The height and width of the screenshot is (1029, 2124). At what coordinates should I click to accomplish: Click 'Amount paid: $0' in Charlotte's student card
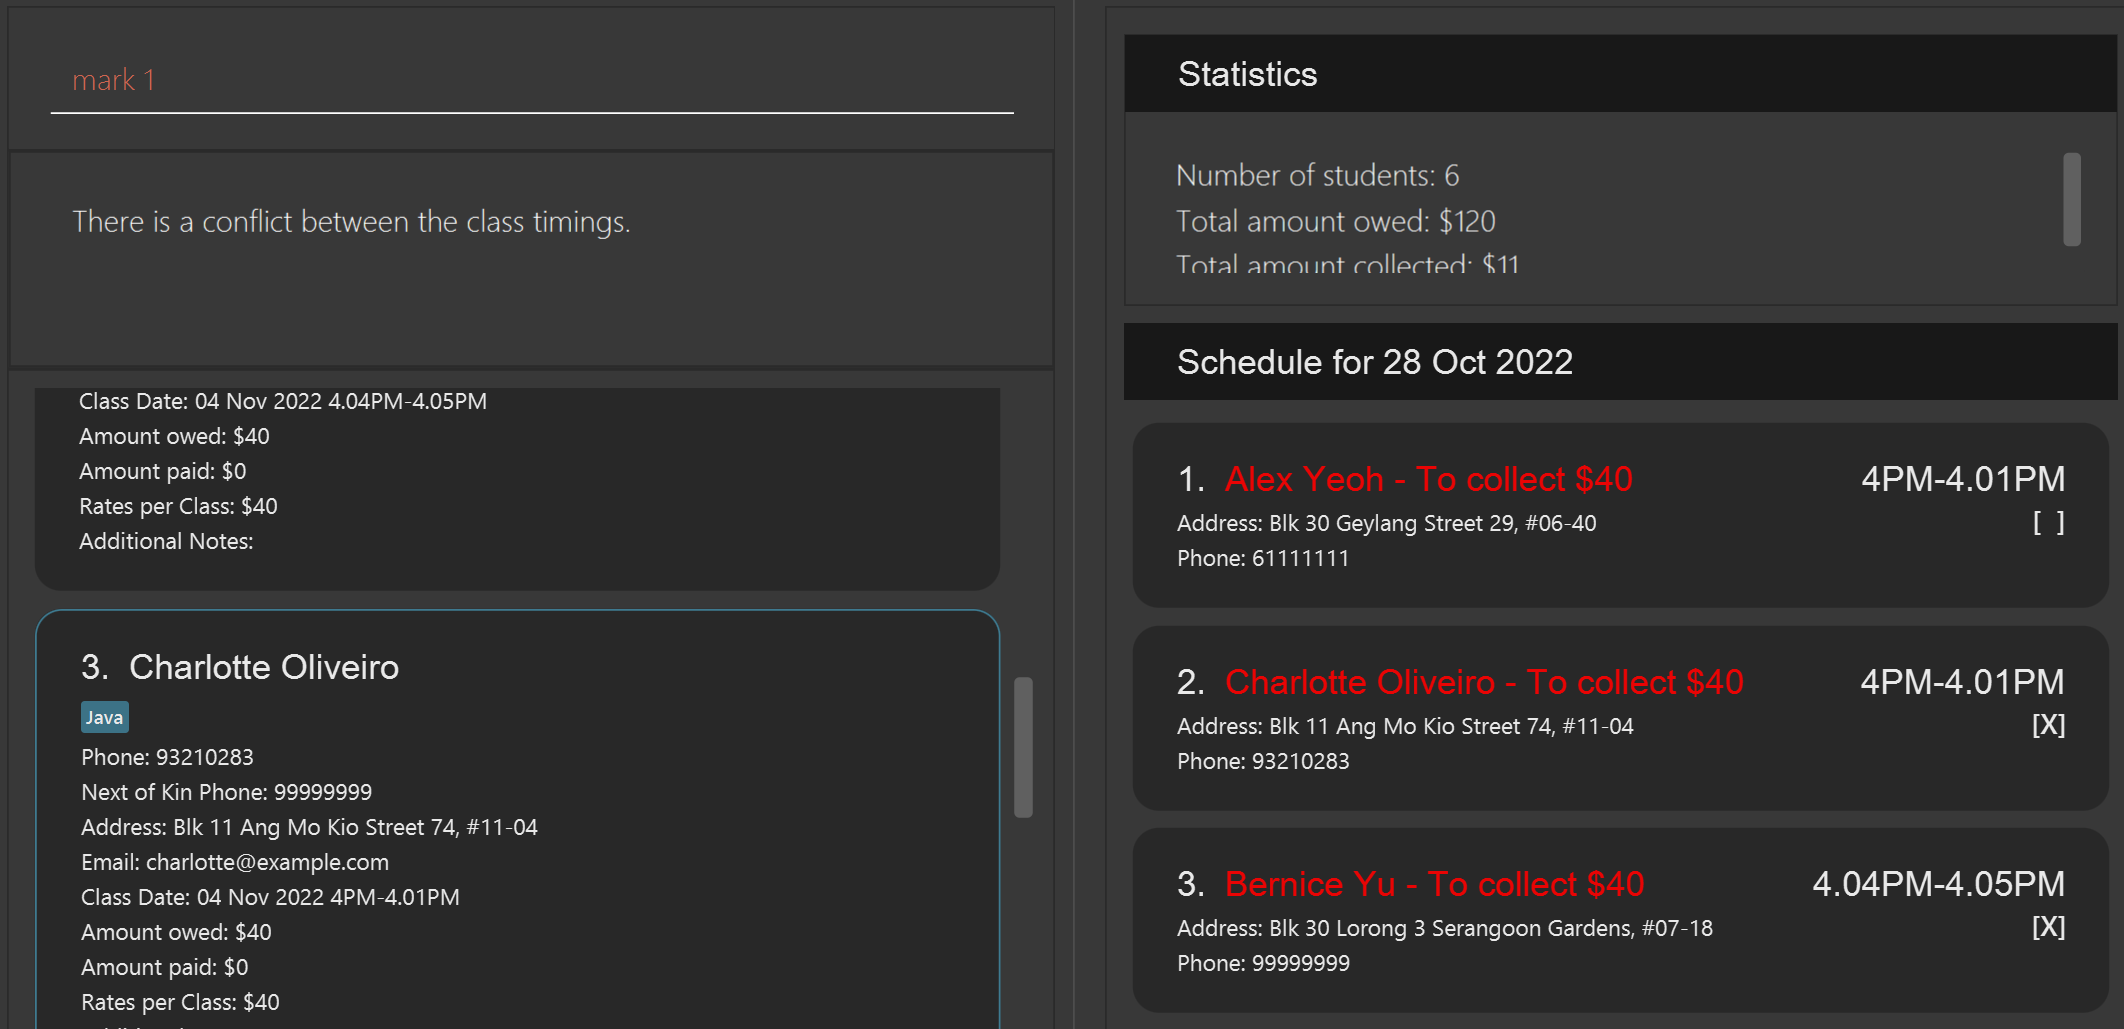[x=165, y=967]
